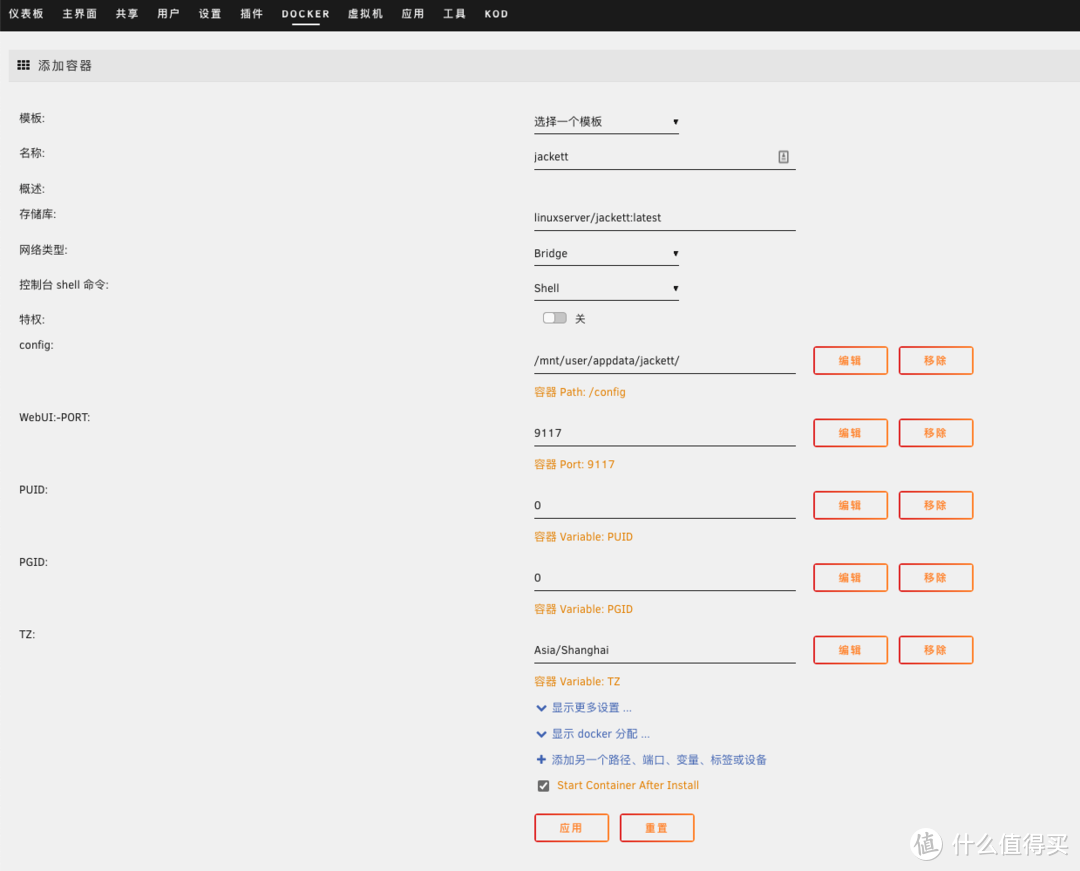Go to the 插件 plugins tab
The height and width of the screenshot is (871, 1080).
click(252, 14)
